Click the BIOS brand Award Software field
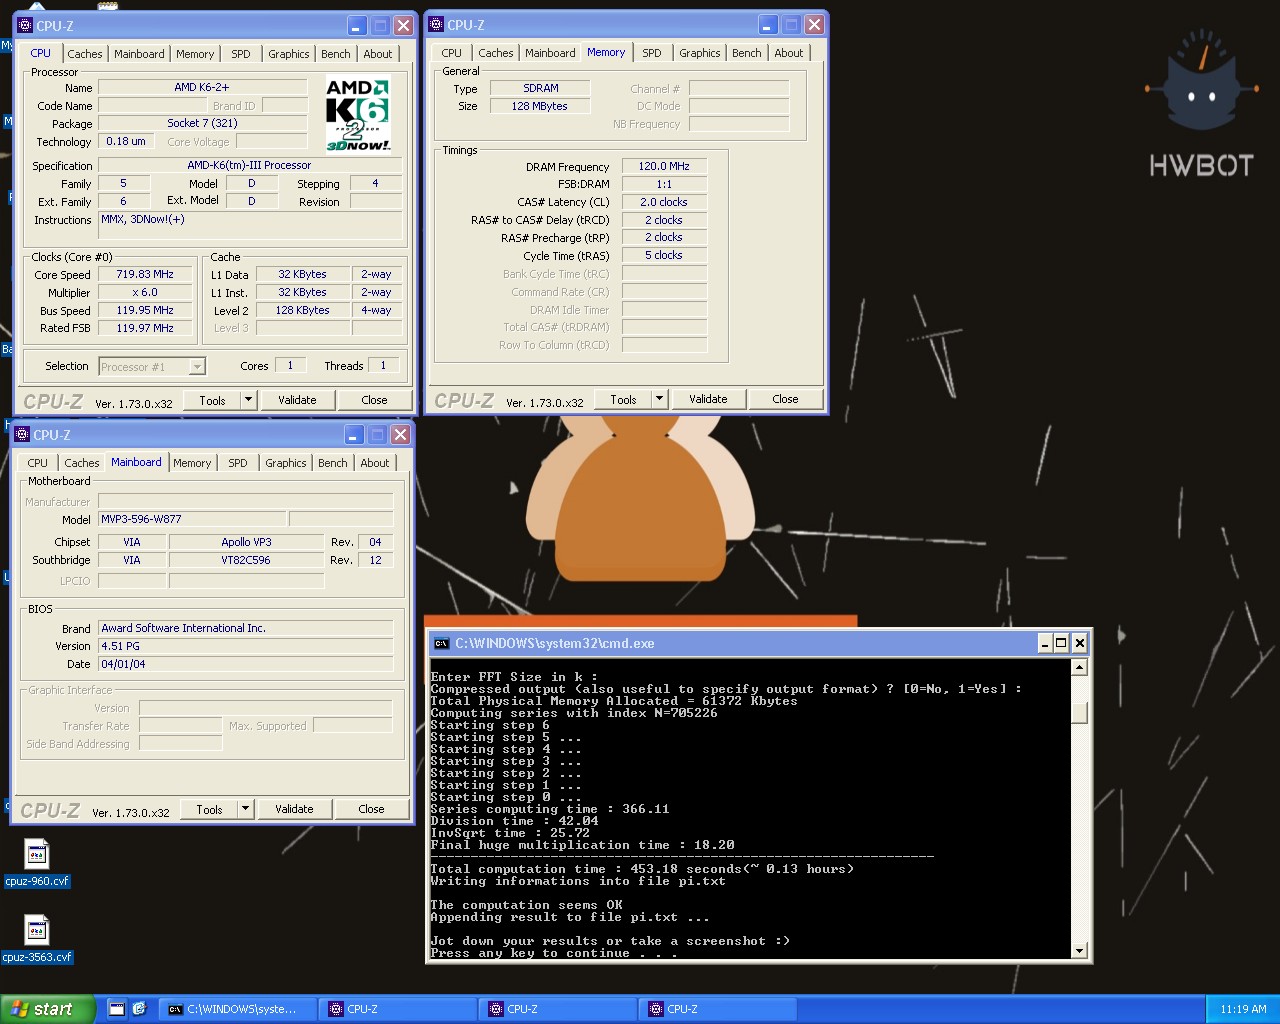Viewport: 1280px width, 1024px height. [x=246, y=628]
